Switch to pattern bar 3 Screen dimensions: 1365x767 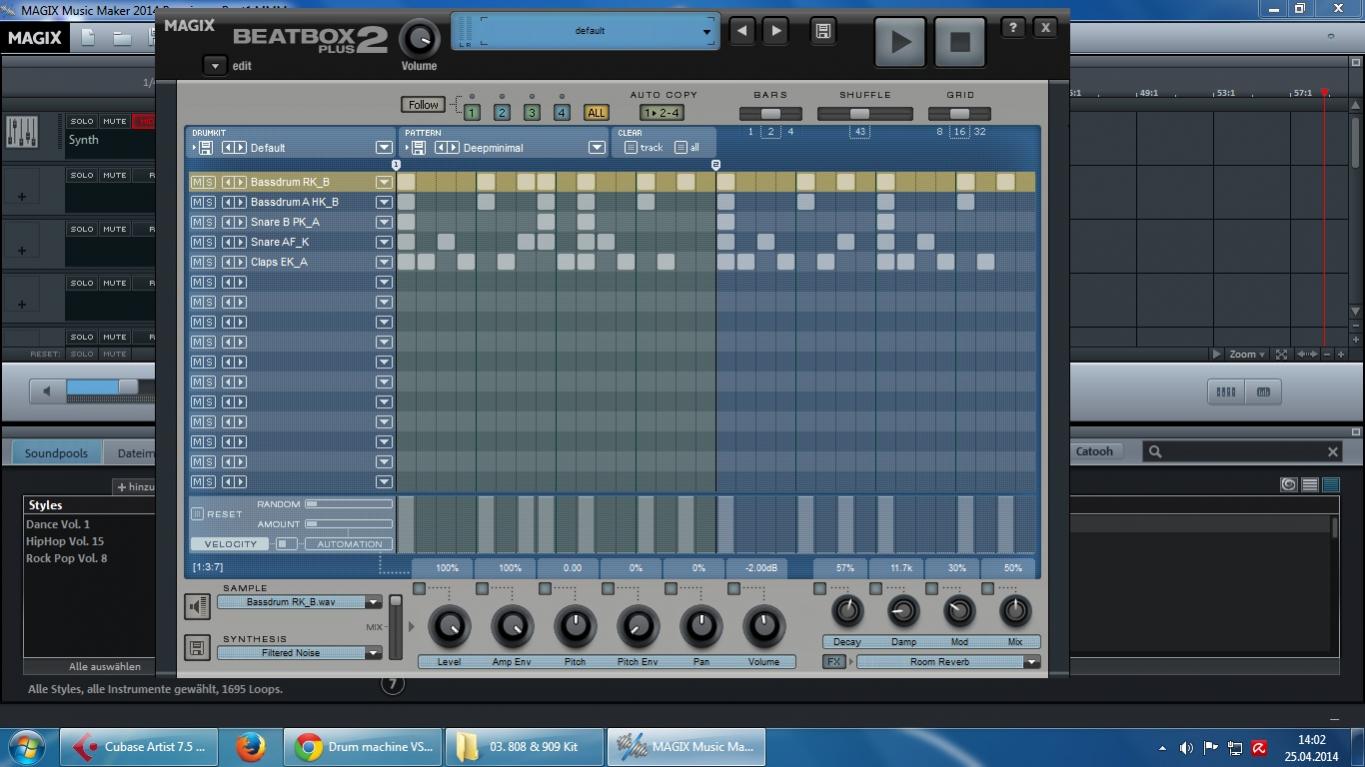point(532,113)
